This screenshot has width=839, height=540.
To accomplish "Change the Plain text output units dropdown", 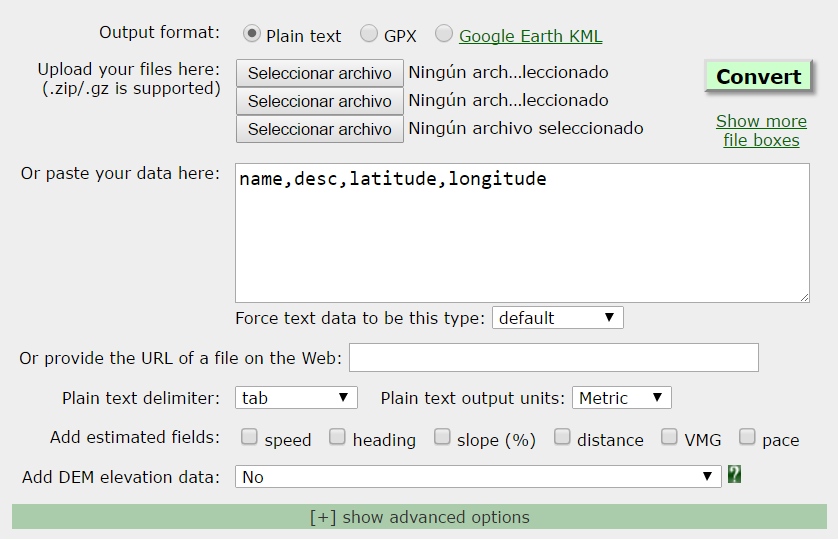I will pos(621,398).
